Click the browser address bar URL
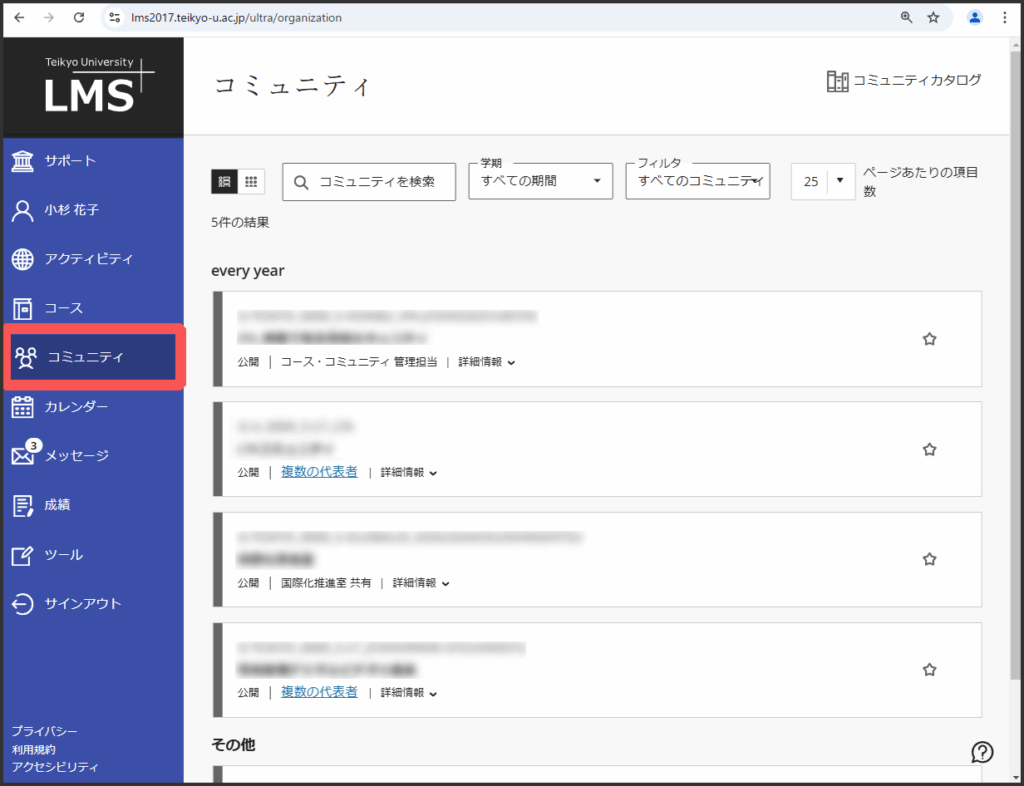The height and width of the screenshot is (786, 1024). pos(236,18)
